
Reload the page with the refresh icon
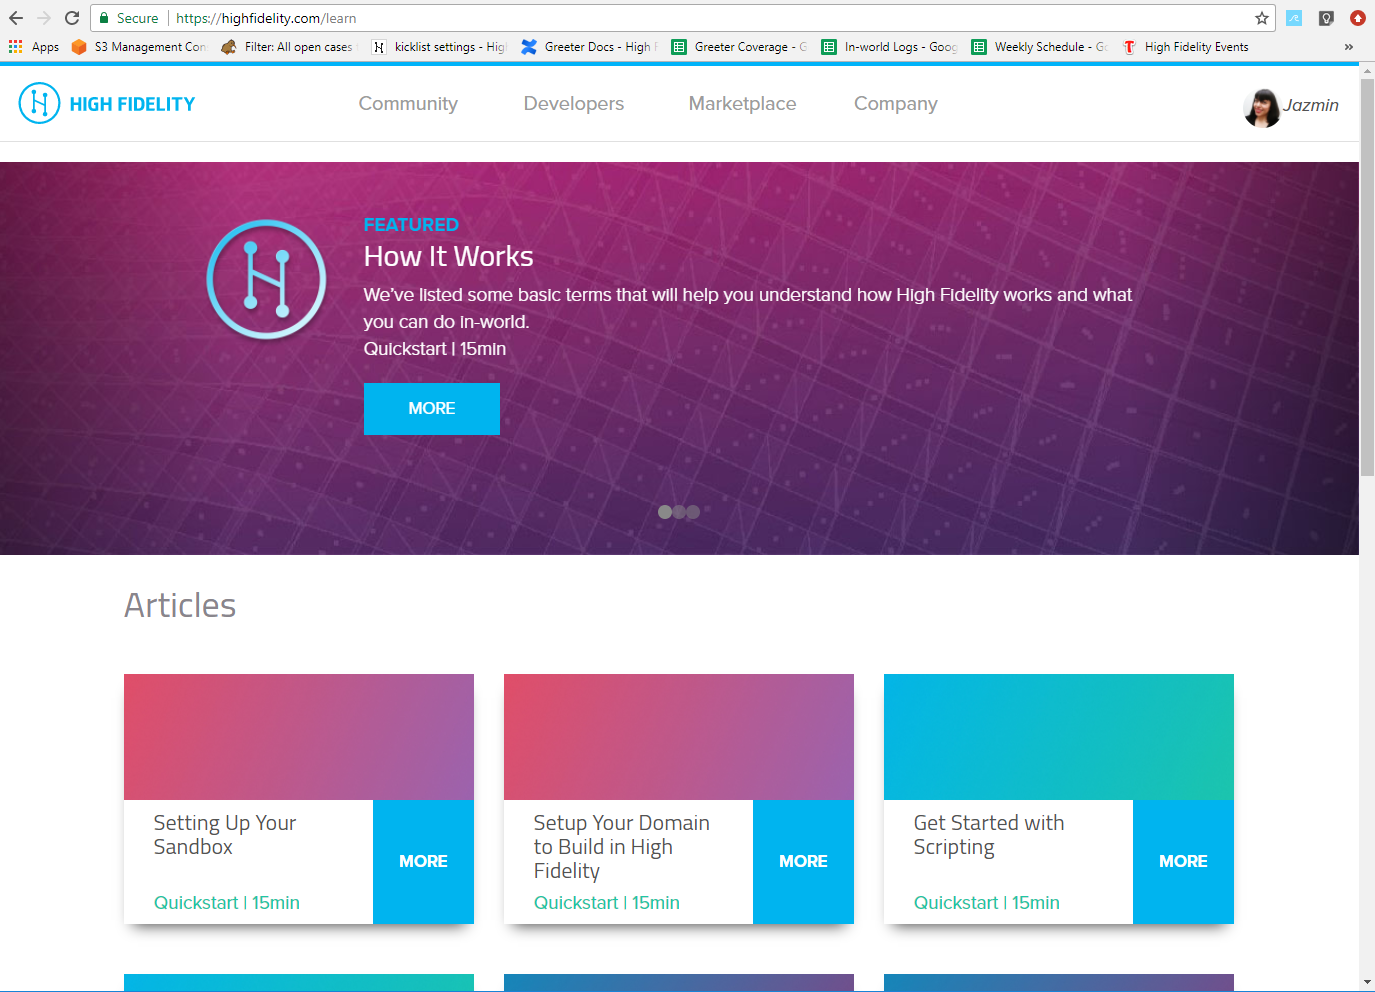(72, 18)
